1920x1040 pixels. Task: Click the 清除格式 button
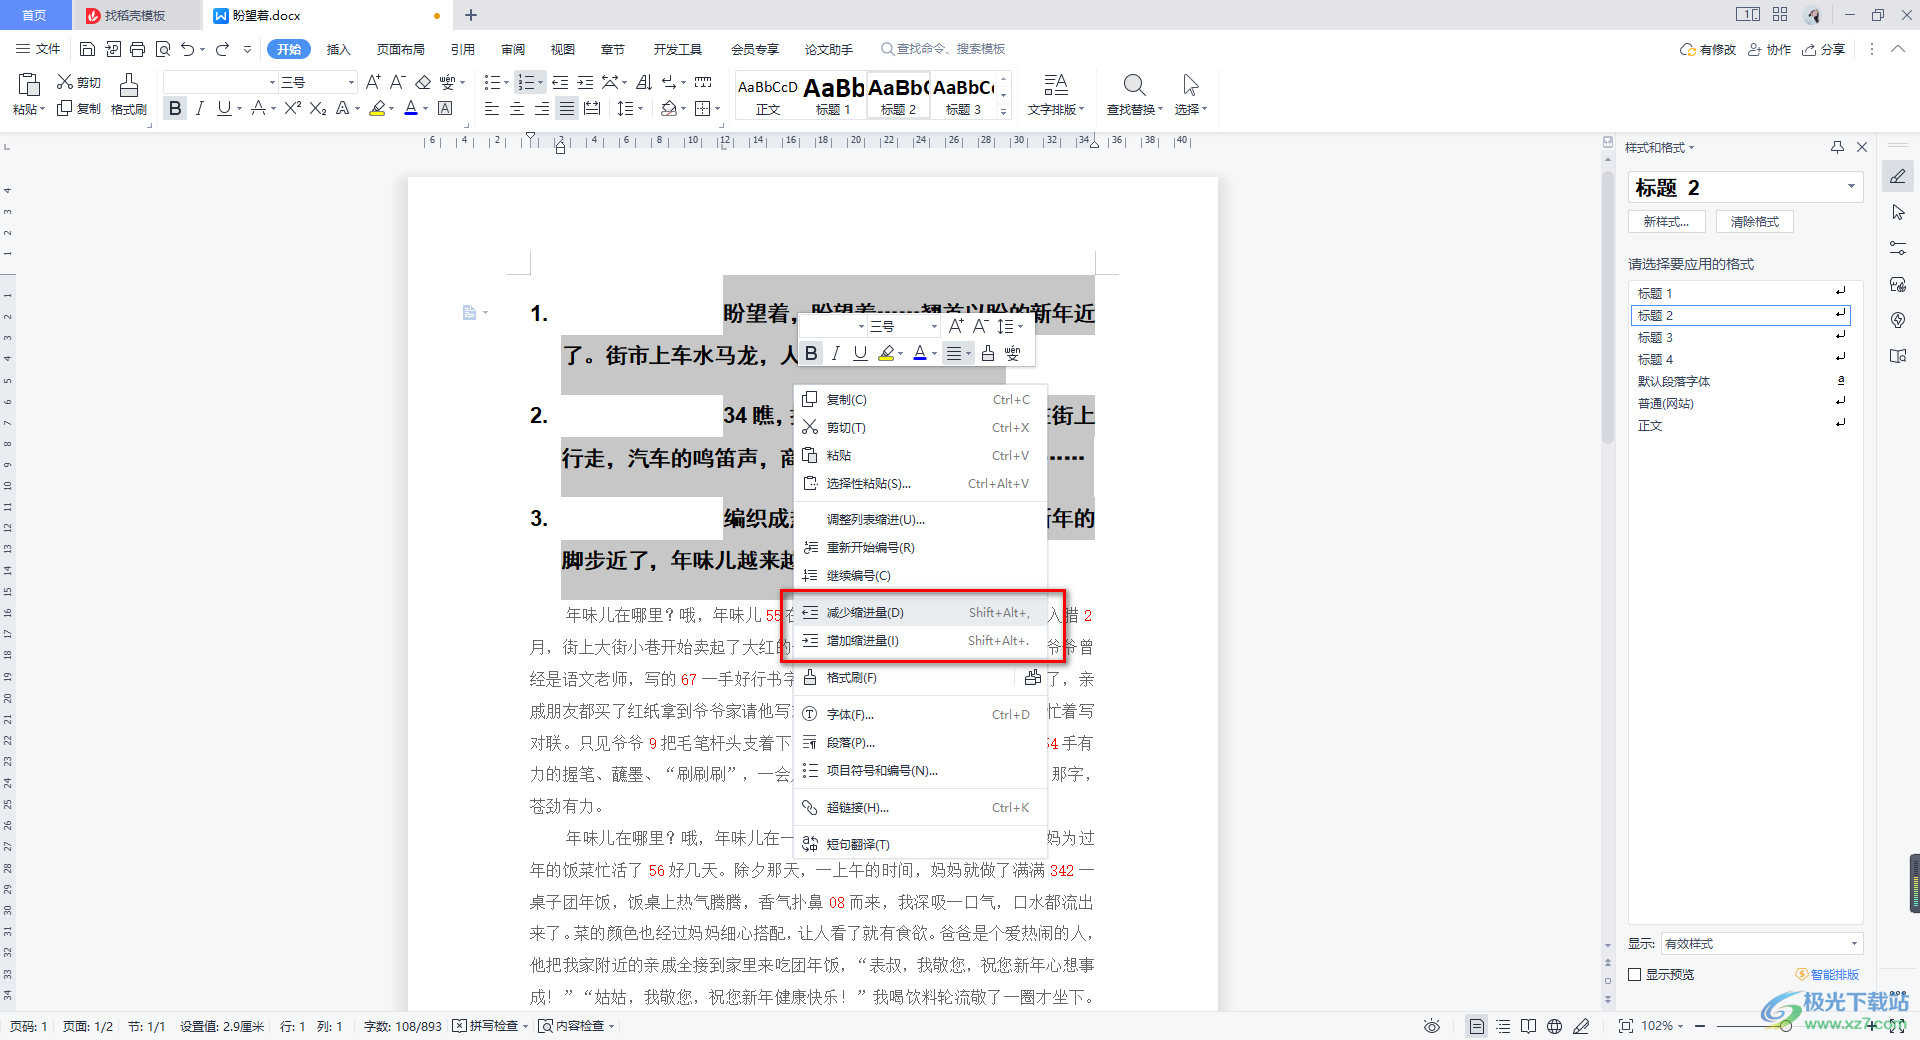(1755, 221)
